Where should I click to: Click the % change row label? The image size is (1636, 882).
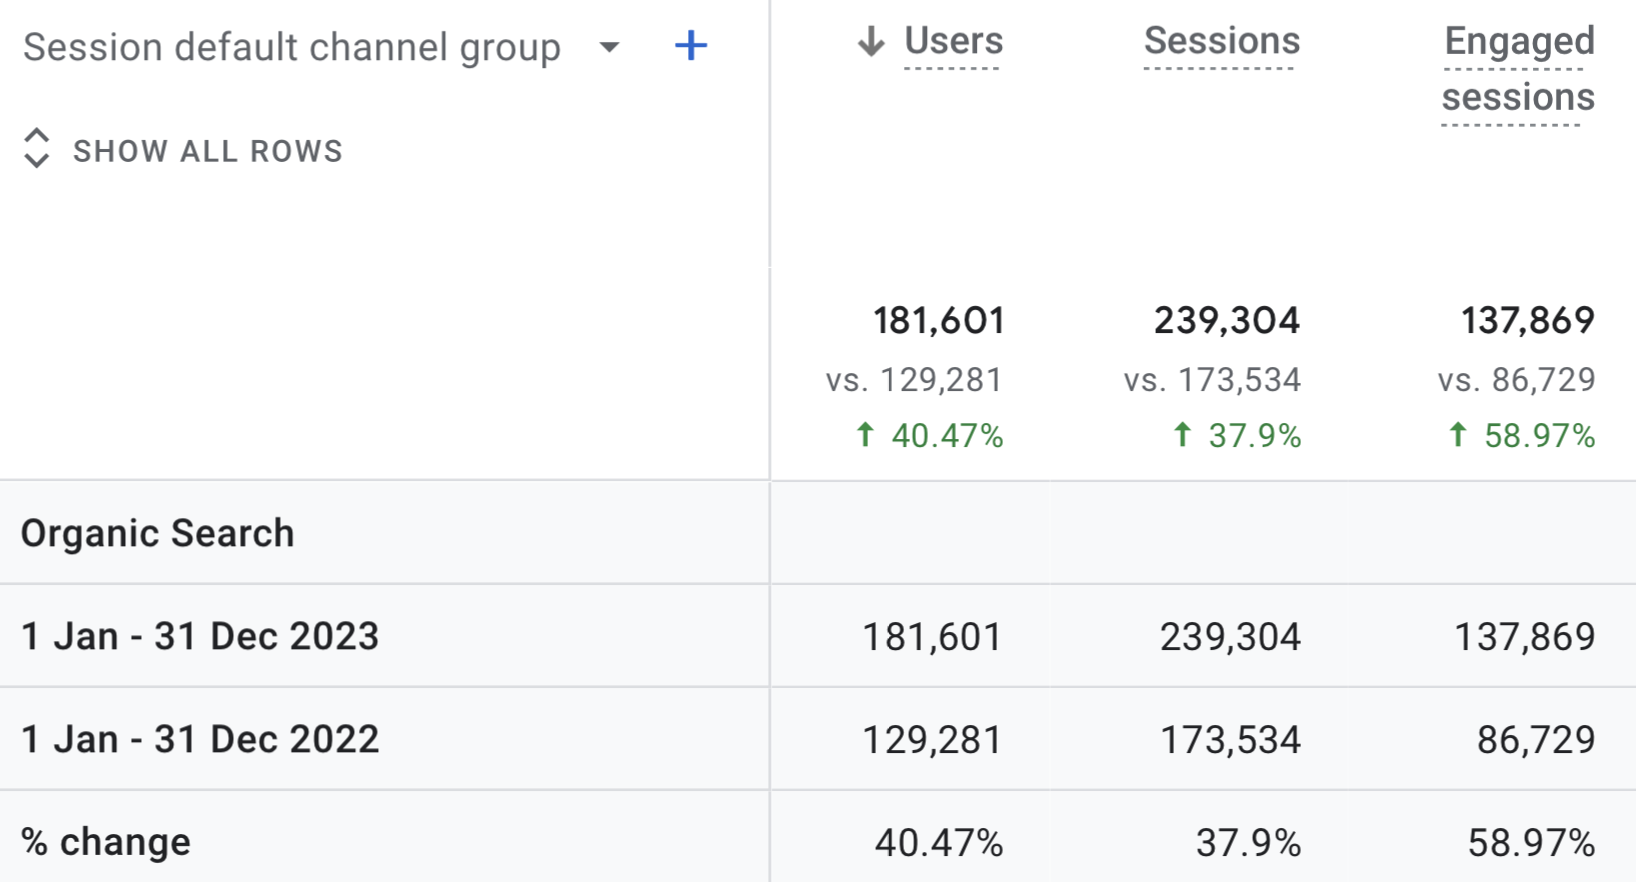[x=106, y=842]
